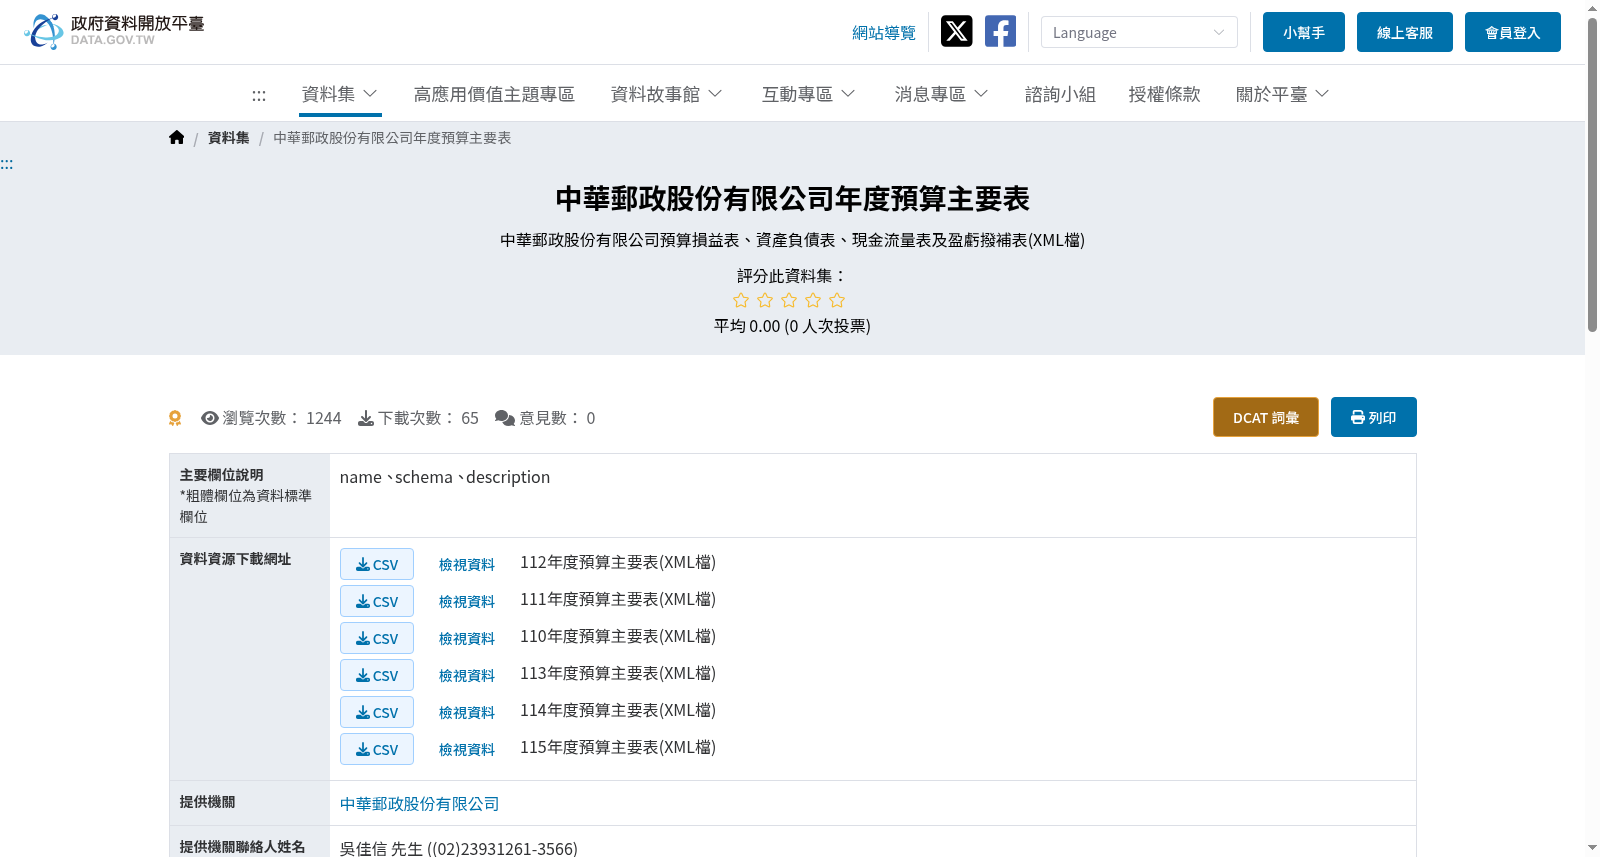Open 檢視資料 for 110年度預算主要表
The width and height of the screenshot is (1600, 857).
(x=467, y=639)
